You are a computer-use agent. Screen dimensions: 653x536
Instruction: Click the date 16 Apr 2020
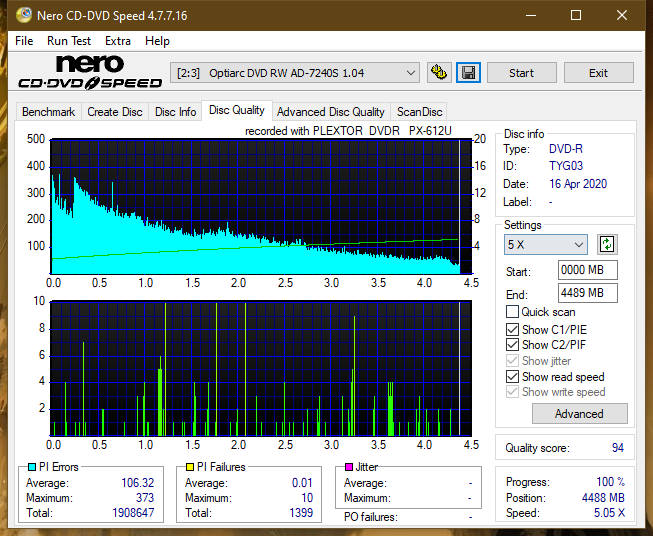(x=578, y=184)
